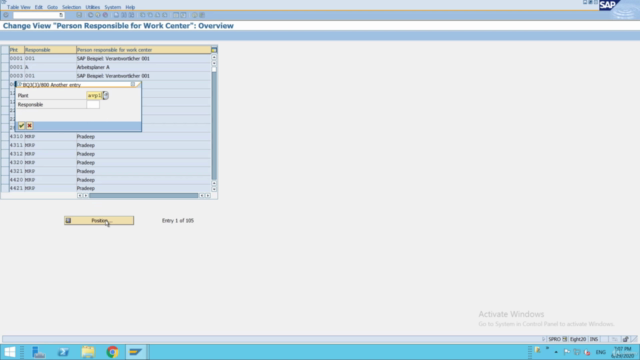Screen dimensions: 640x360
Task: Expand the status bar with the small arrow before SPRO
Action: 543,339
